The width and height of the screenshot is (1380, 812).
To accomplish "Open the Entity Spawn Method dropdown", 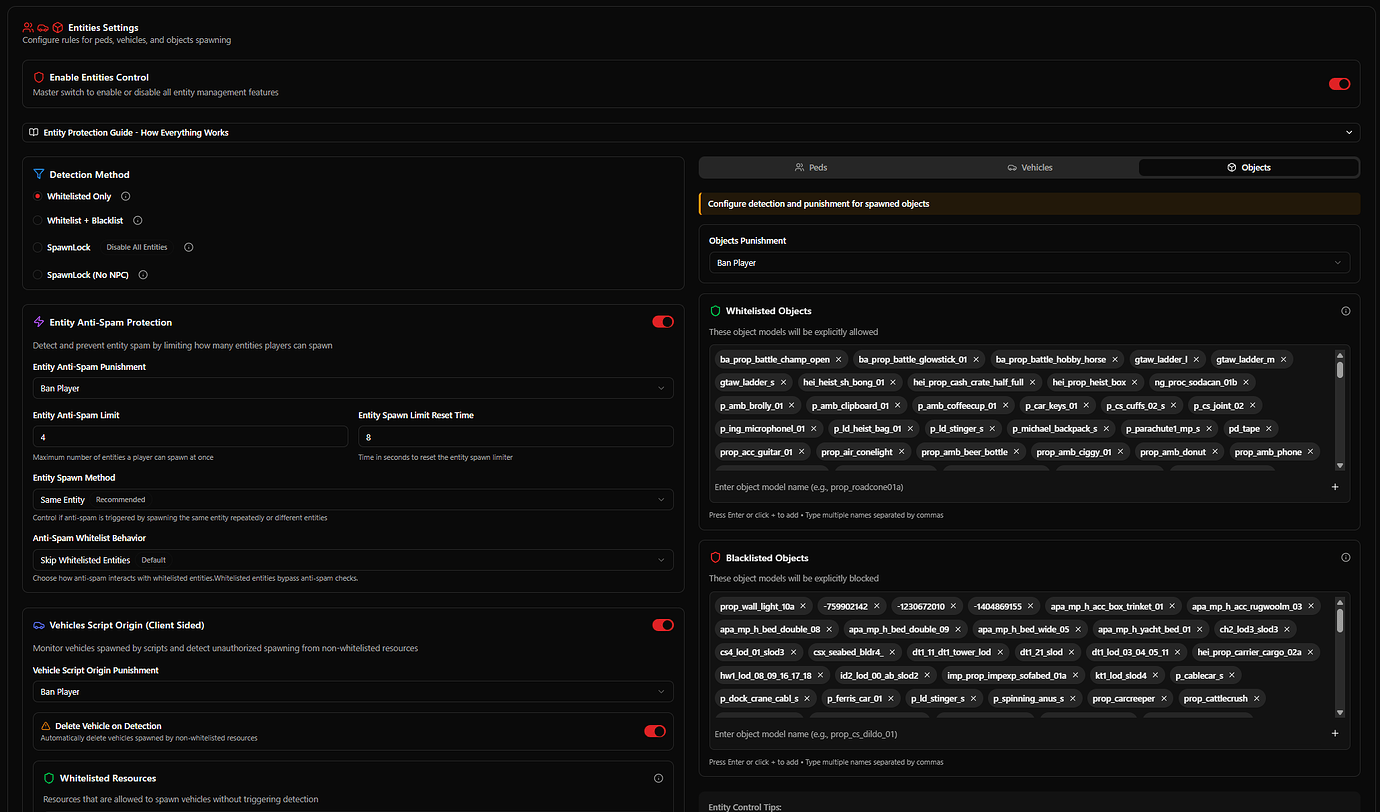I will [353, 499].
